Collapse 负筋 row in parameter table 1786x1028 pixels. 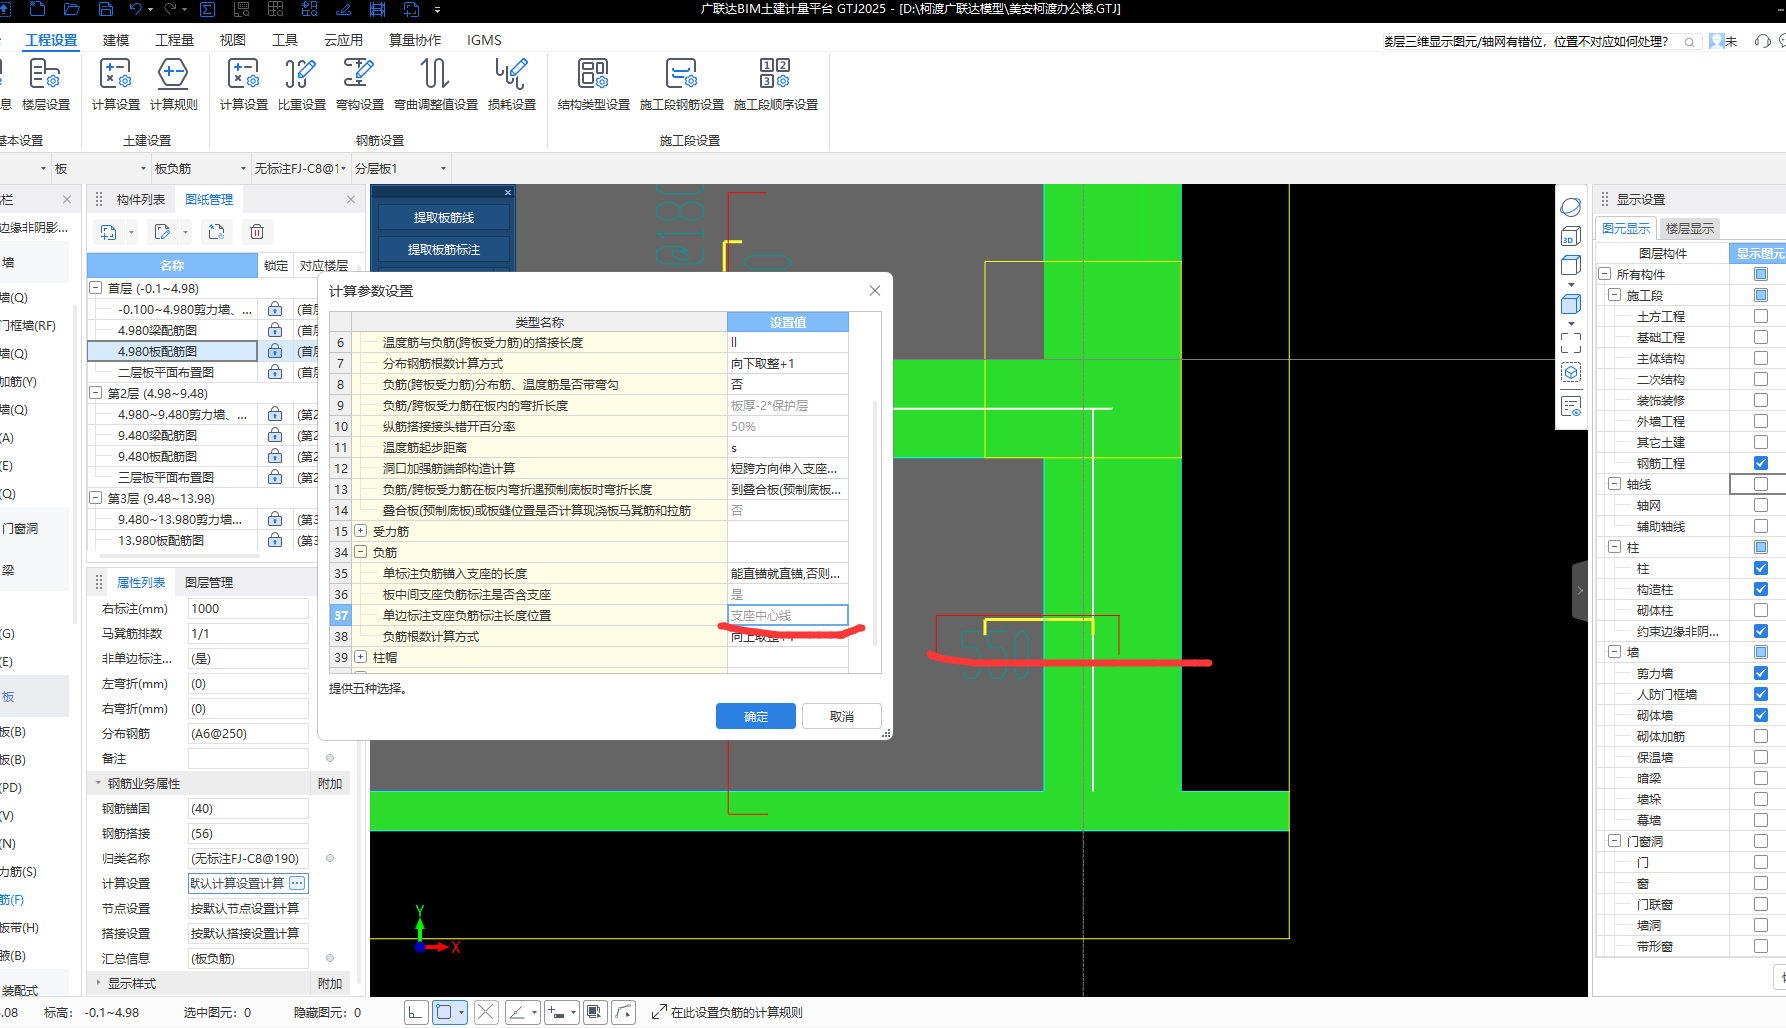(361, 552)
